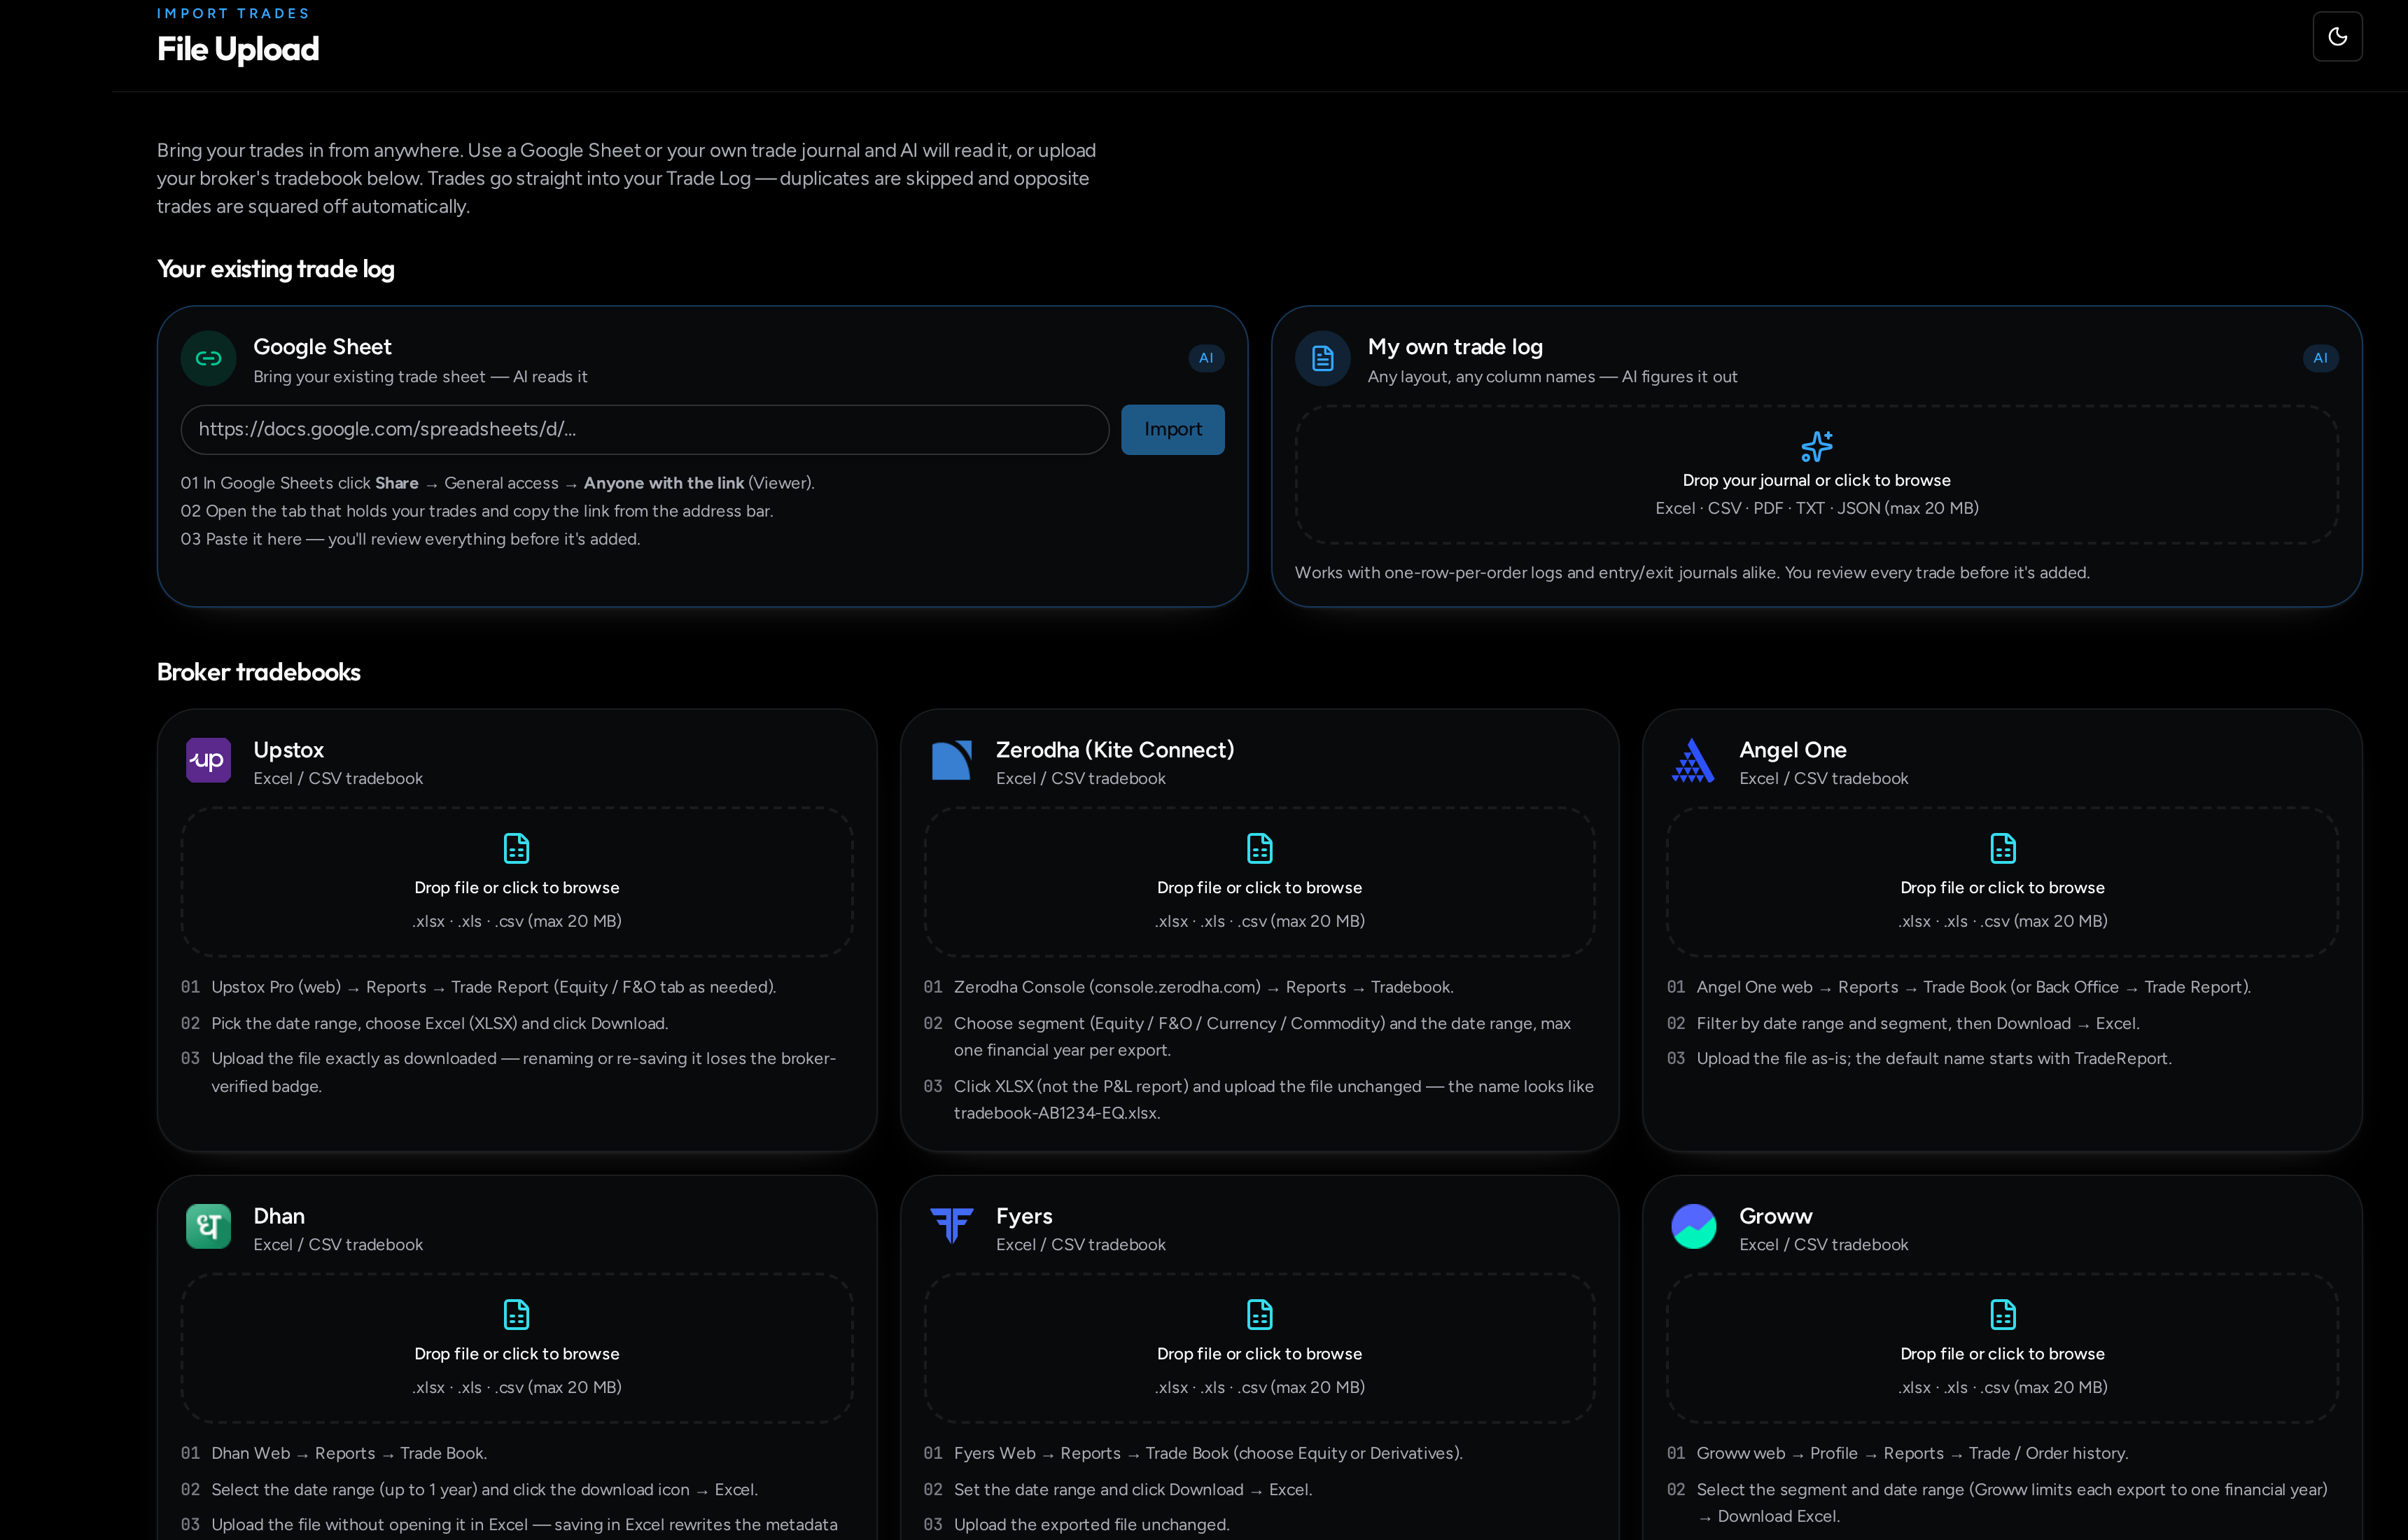Click the file icon in Groww dropzone
Screen dimensions: 2408x1540
[x=2002, y=1314]
